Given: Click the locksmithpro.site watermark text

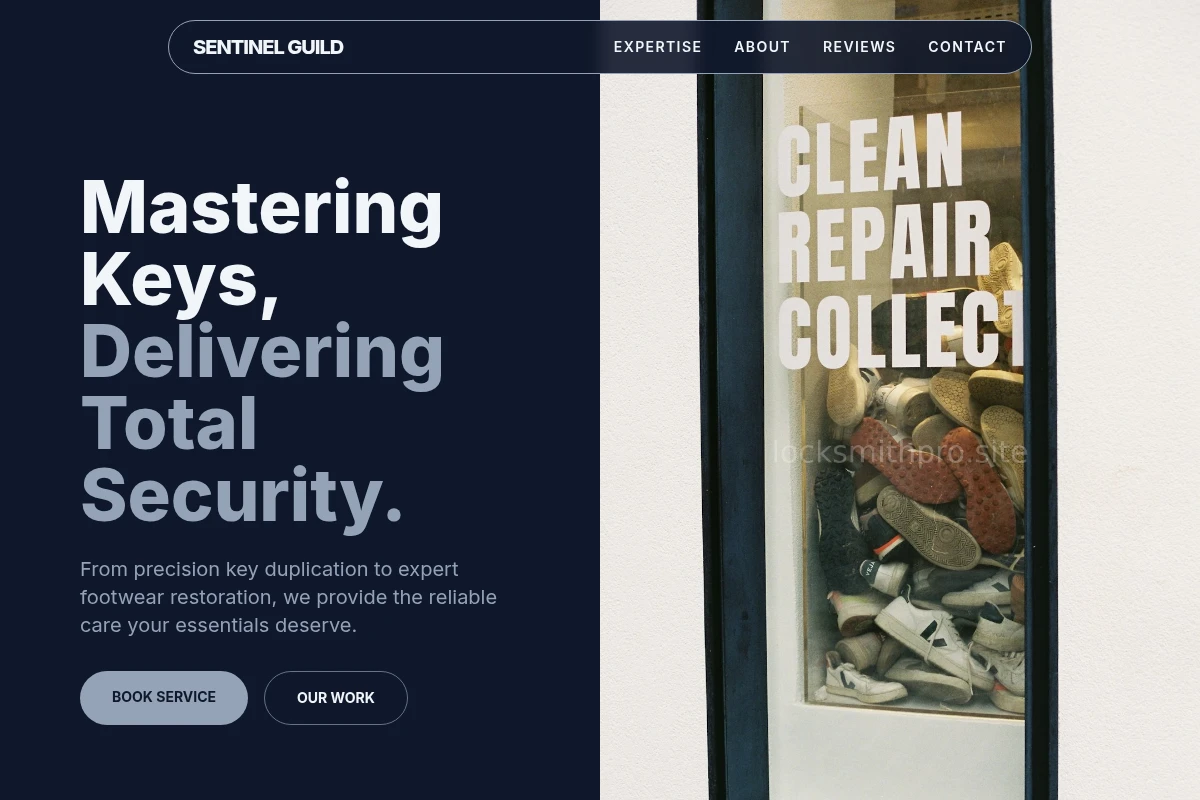Looking at the screenshot, I should tap(900, 452).
